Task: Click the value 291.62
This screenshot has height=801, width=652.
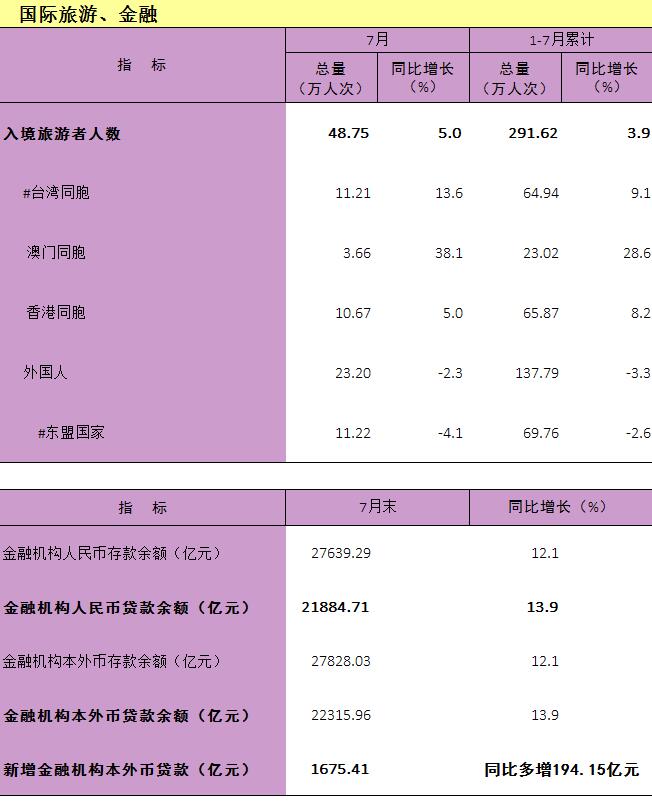Action: (533, 133)
